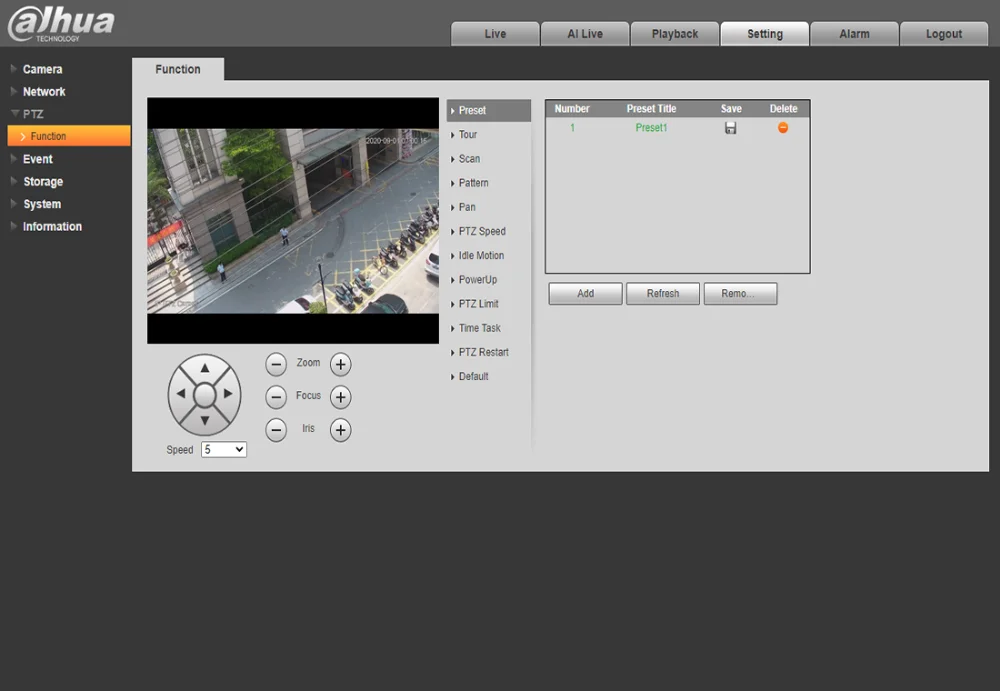1000x691 pixels.
Task: Tilt camera down with PTZ down arrow
Action: [x=205, y=420]
